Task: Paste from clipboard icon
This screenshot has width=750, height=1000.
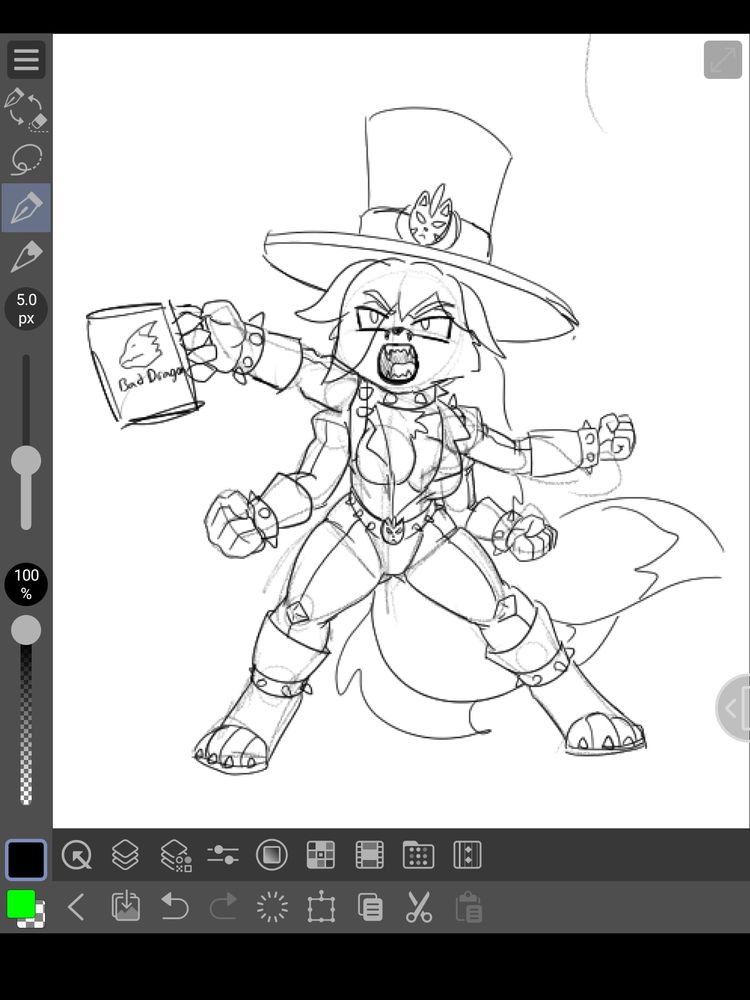Action: (468, 906)
